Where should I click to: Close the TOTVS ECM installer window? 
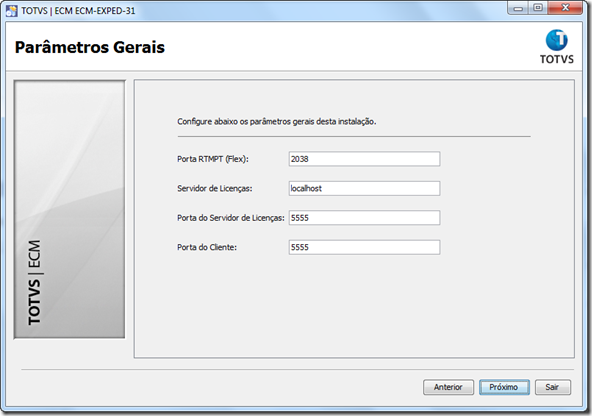[x=565, y=8]
